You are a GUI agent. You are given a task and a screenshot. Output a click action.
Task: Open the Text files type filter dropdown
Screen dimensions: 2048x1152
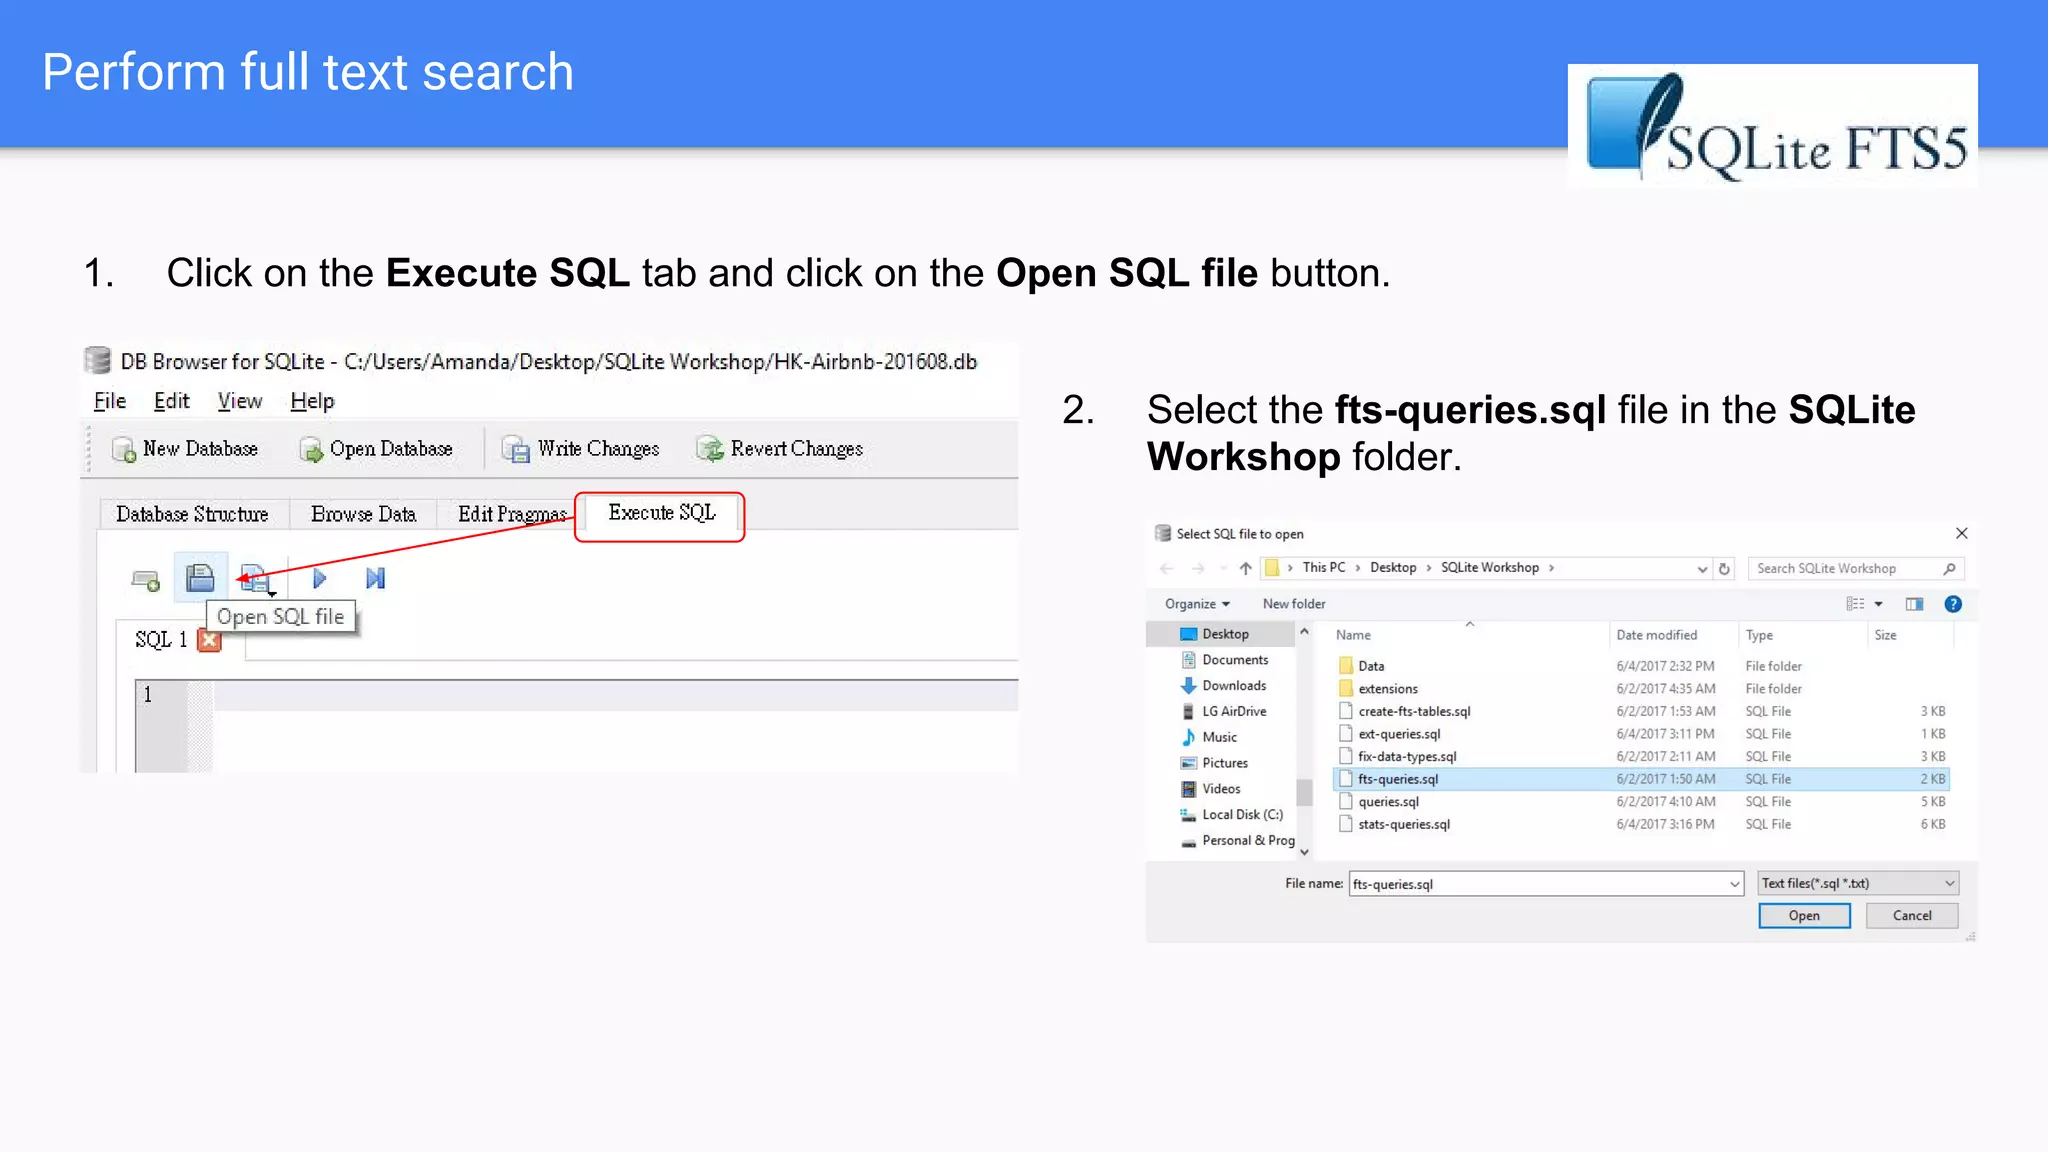pos(1858,884)
